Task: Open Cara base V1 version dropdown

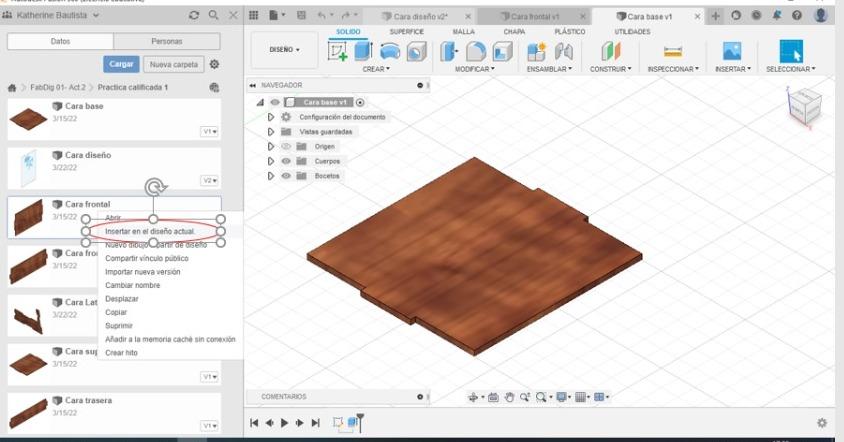Action: (x=209, y=131)
